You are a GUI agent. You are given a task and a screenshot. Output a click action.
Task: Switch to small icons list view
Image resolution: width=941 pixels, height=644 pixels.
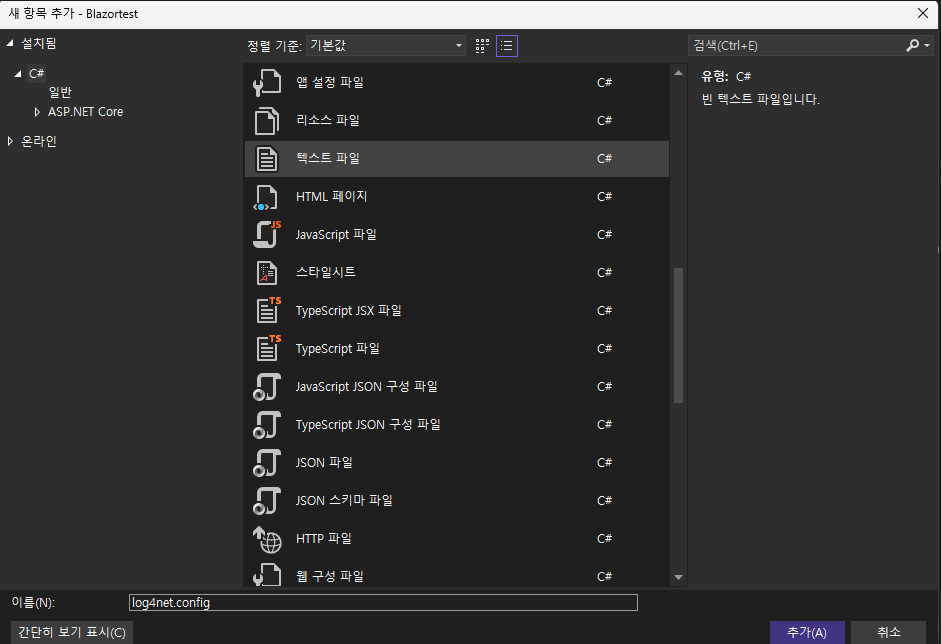507,46
